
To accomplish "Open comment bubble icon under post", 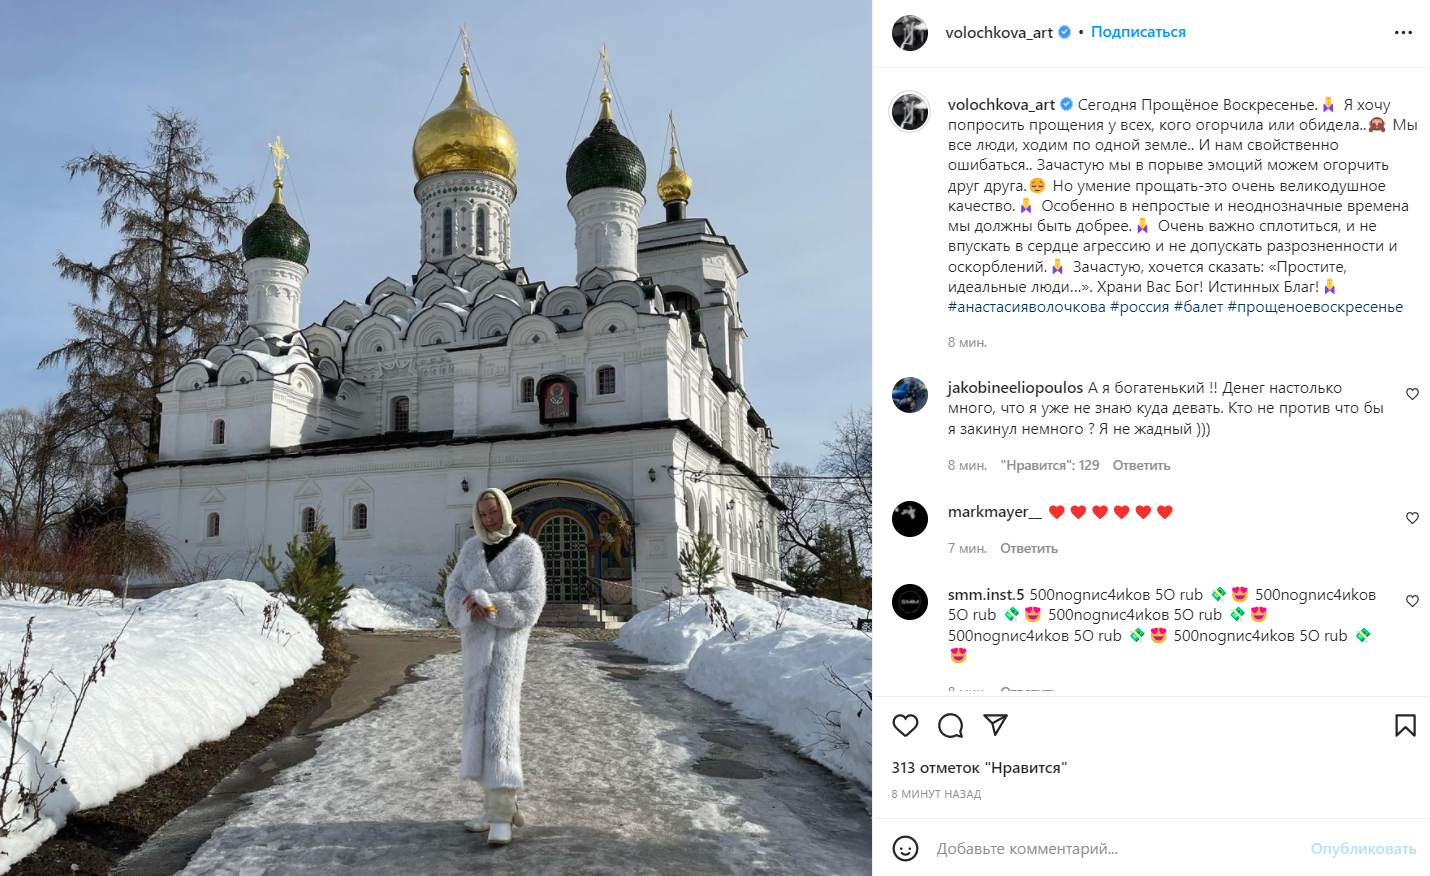I will pyautogui.click(x=950, y=725).
